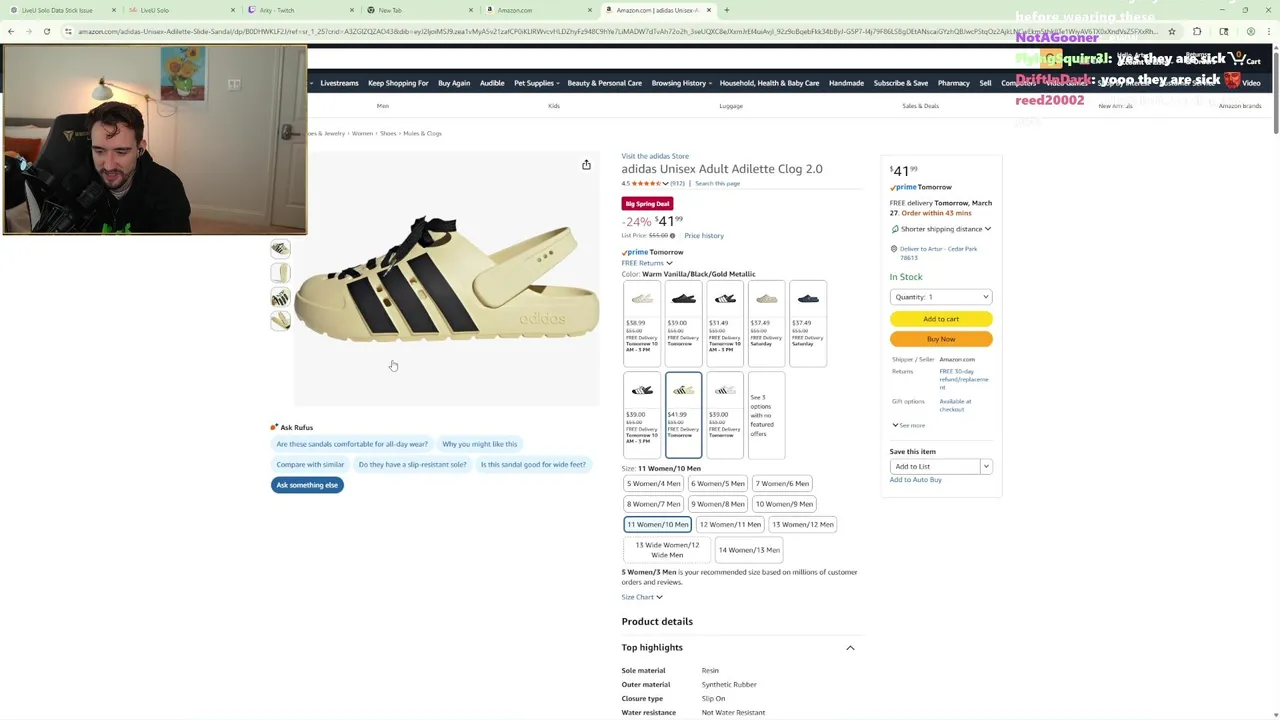Open Livestreams in the Amazon nav bar
Image resolution: width=1280 pixels, height=720 pixels.
tap(339, 83)
